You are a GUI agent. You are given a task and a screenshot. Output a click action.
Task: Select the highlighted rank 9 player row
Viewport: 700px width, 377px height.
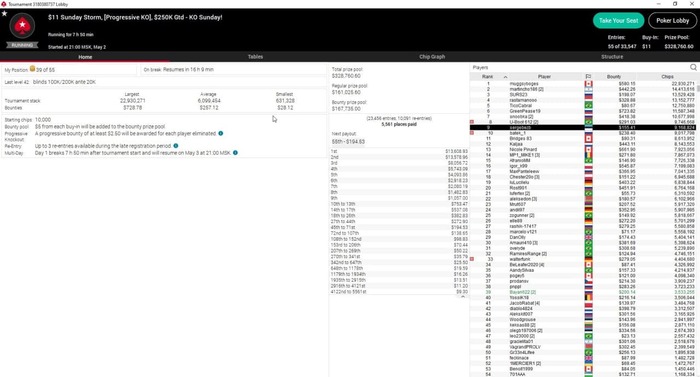click(x=583, y=127)
